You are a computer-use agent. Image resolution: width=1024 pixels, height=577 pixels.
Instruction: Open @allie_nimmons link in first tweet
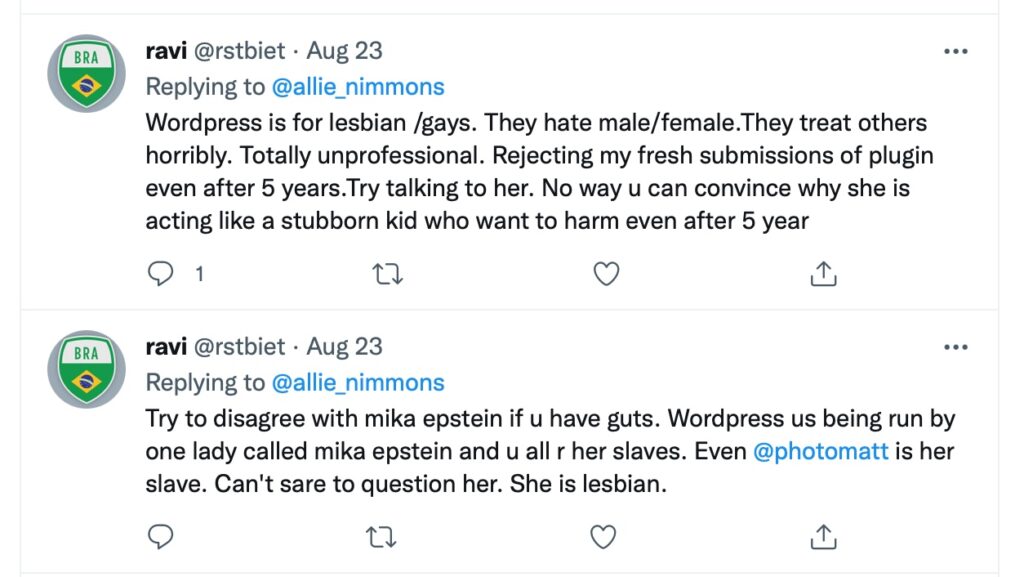pyautogui.click(x=358, y=87)
